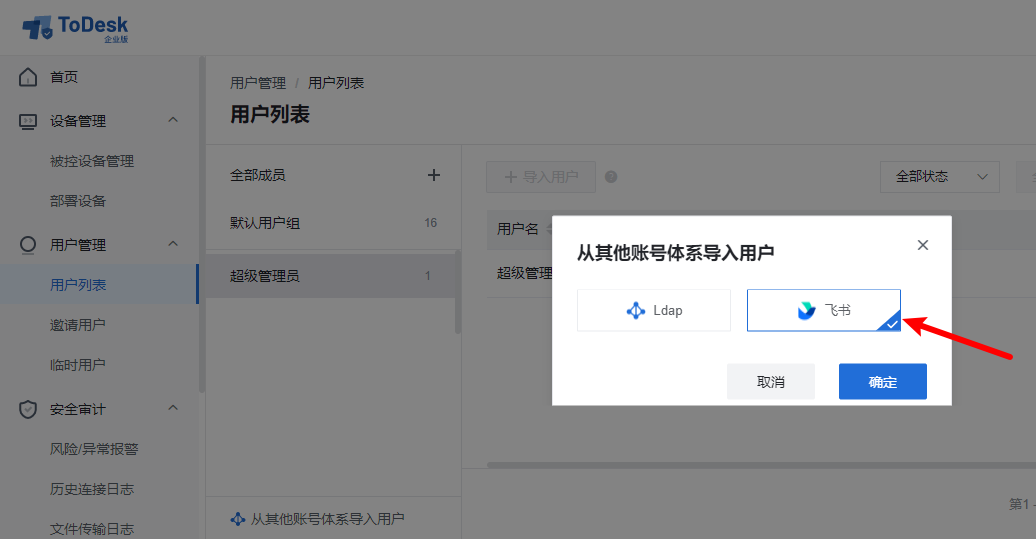Click the table horizontal scrollbar
This screenshot has height=539, width=1036.
click(761, 465)
